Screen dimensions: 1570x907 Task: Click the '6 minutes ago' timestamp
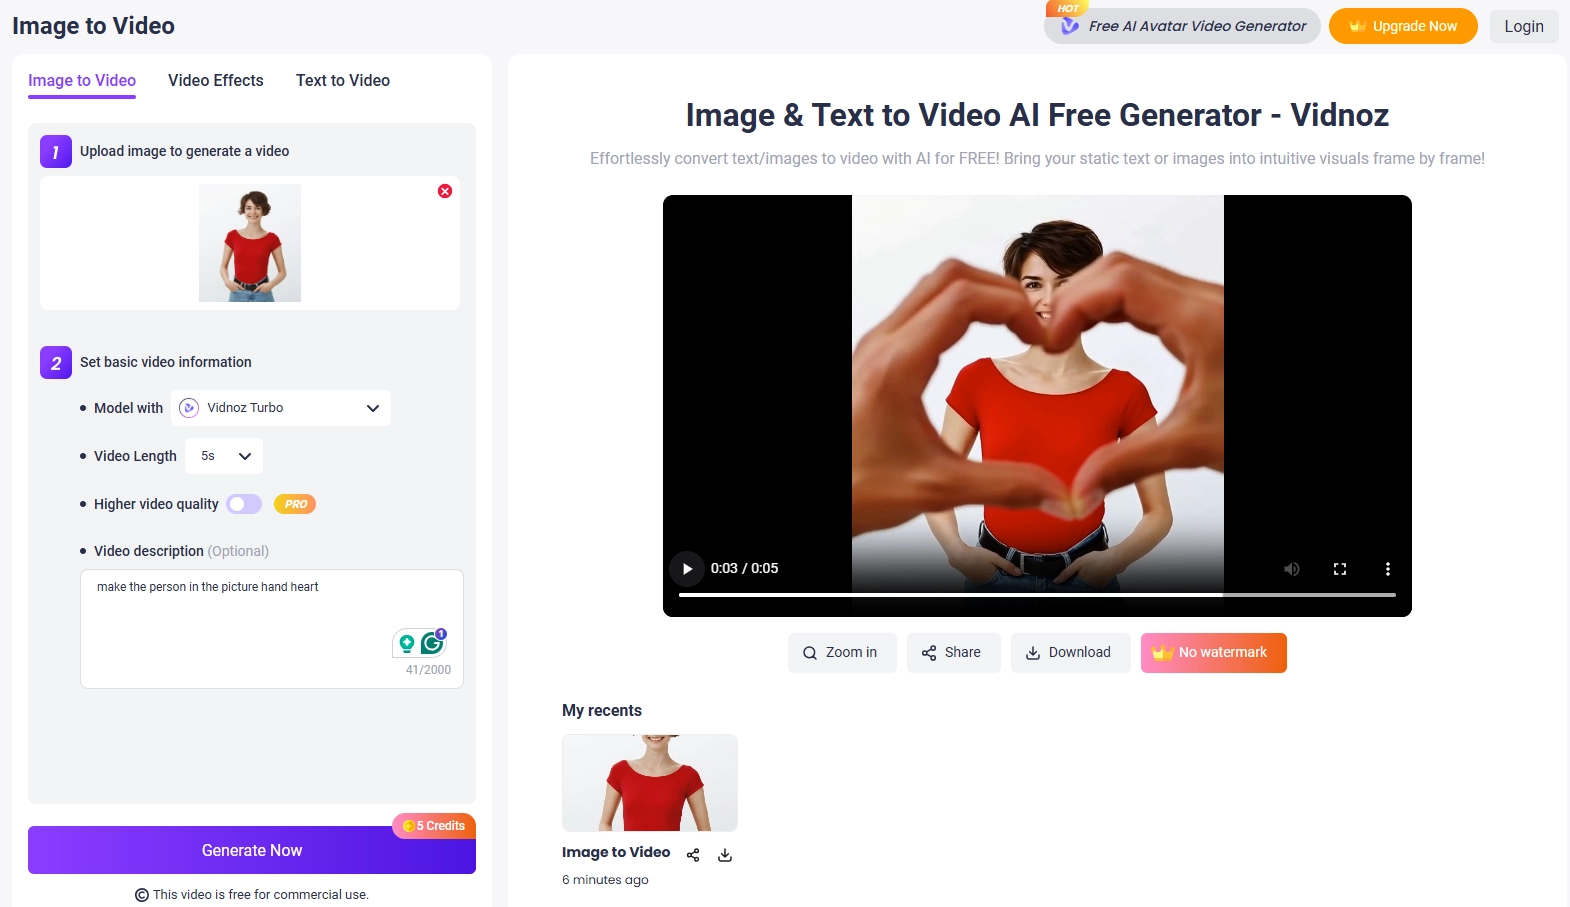(605, 880)
